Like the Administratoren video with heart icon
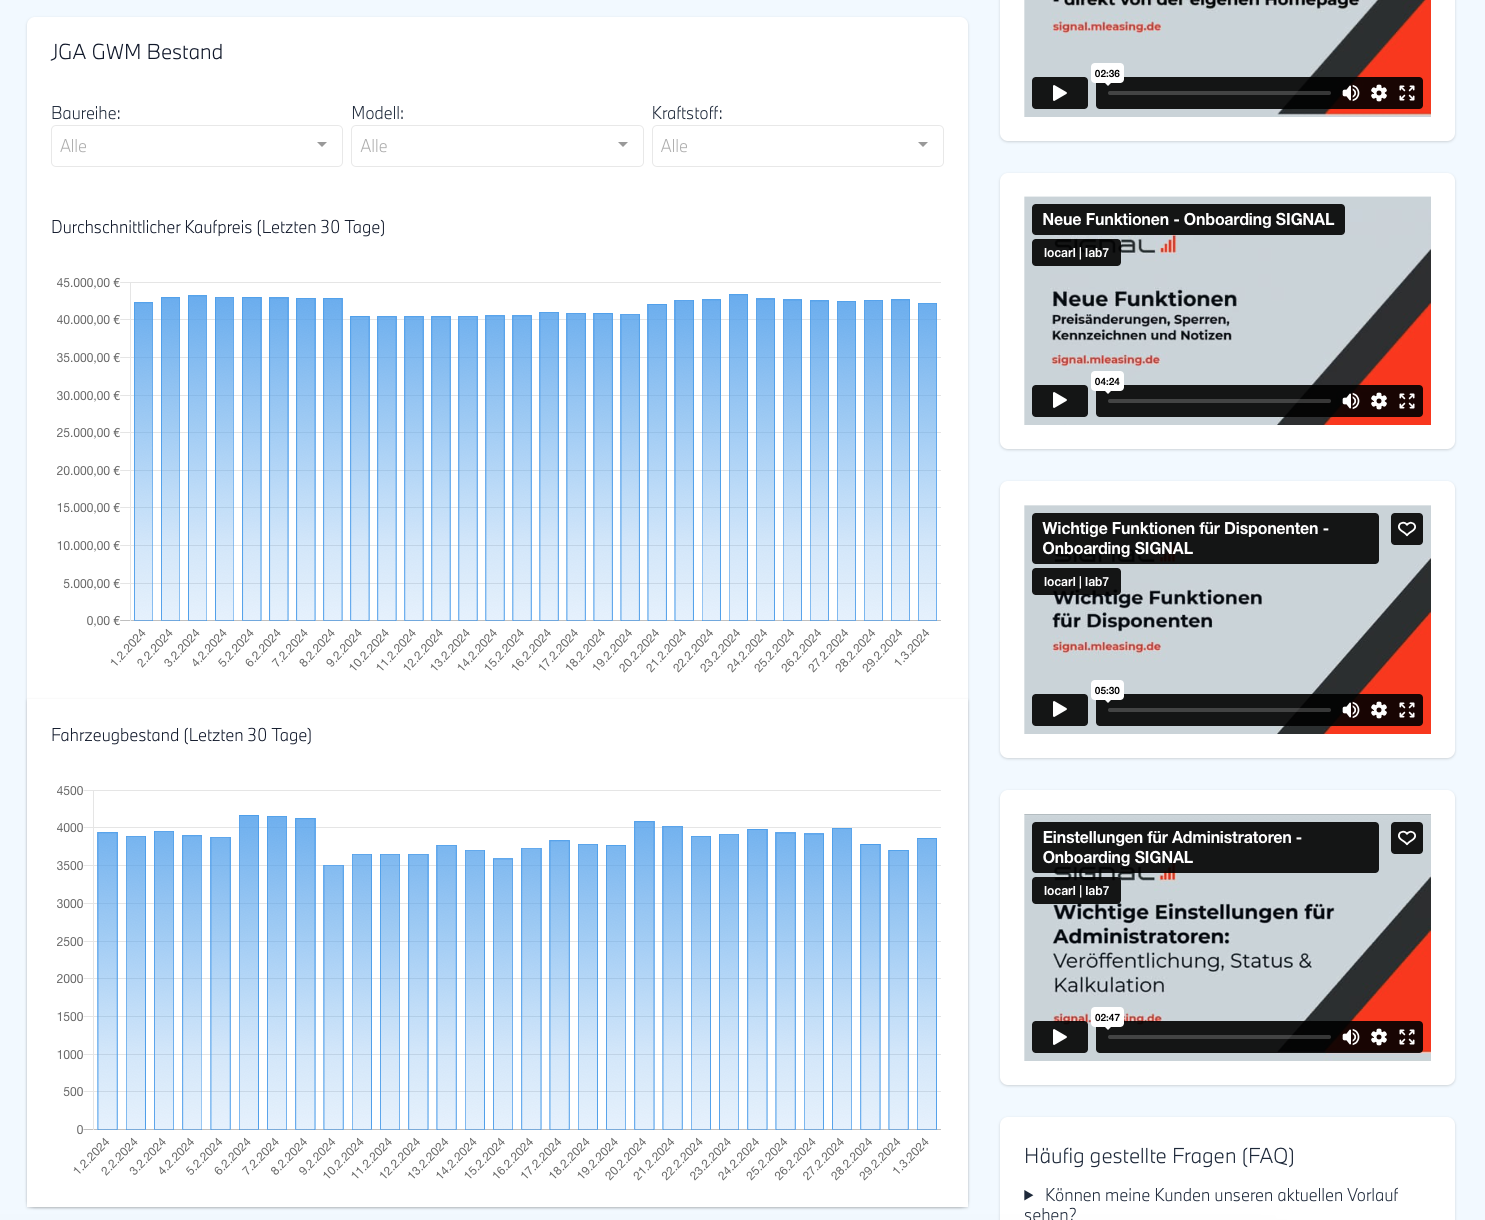Viewport: 1485px width, 1220px height. pyautogui.click(x=1407, y=838)
